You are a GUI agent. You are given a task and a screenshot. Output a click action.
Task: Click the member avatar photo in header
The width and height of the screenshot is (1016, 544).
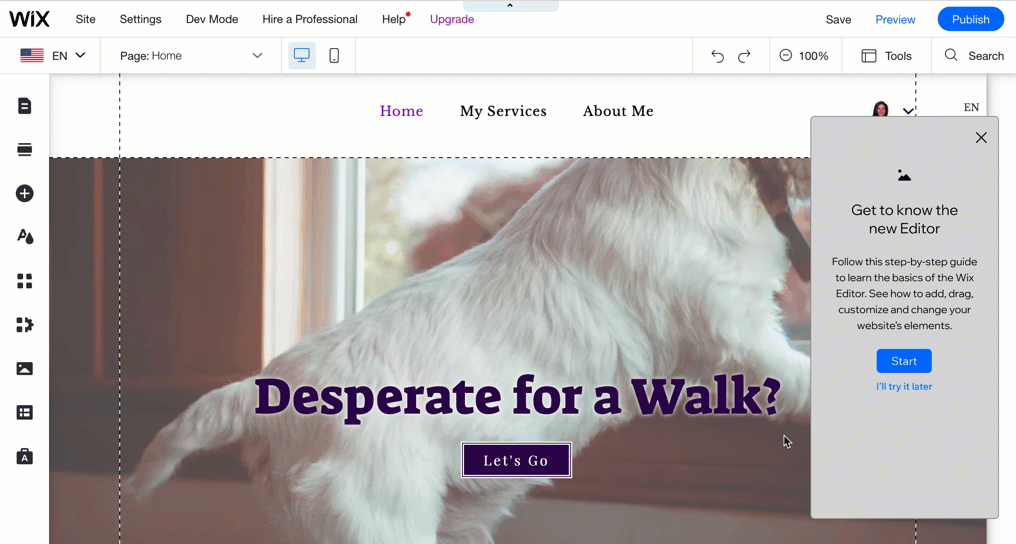point(880,109)
